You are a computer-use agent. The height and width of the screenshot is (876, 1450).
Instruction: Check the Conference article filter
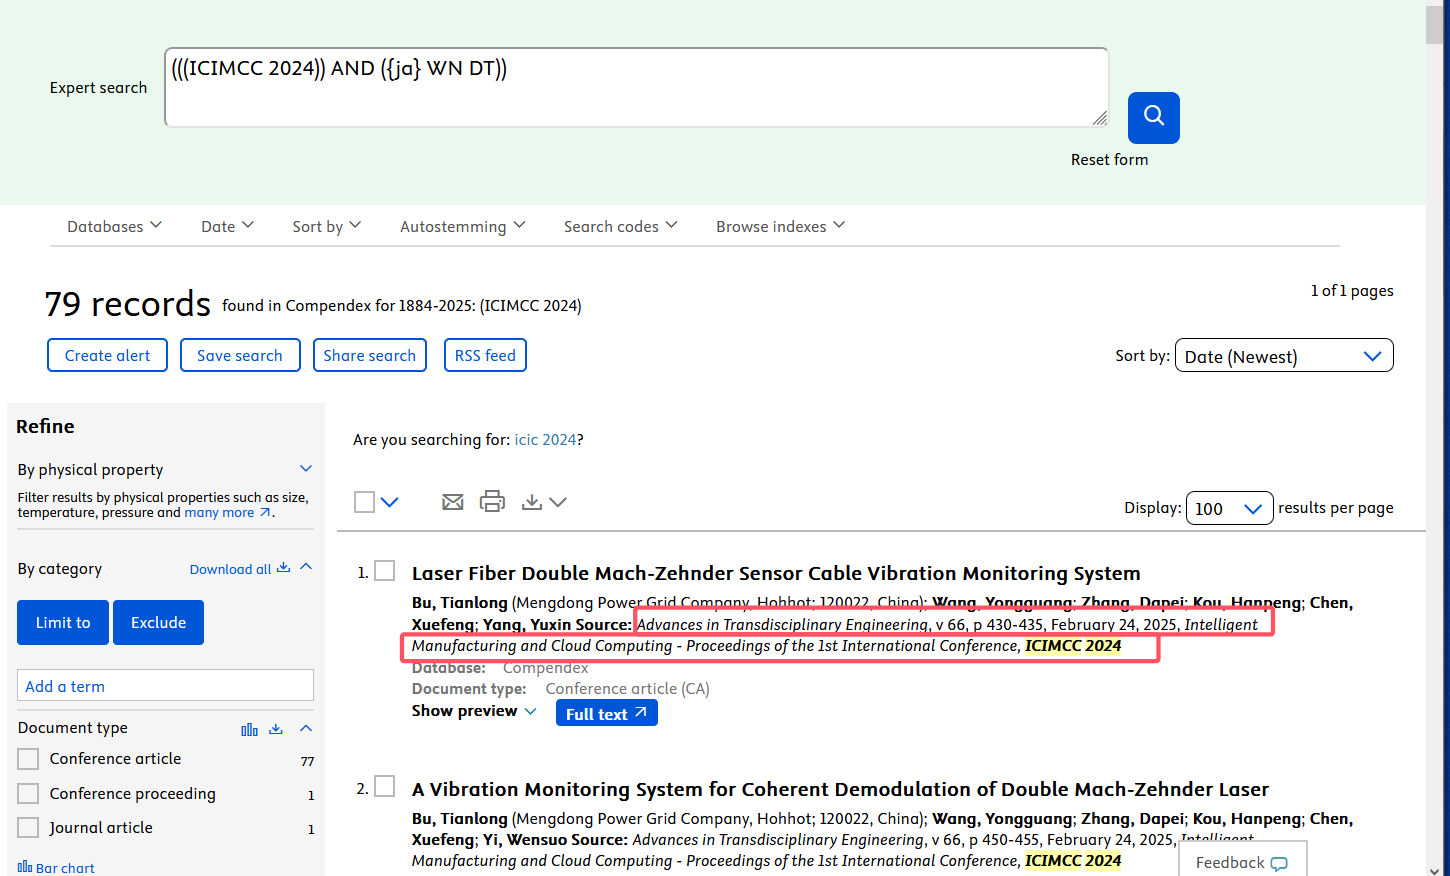[x=29, y=759]
